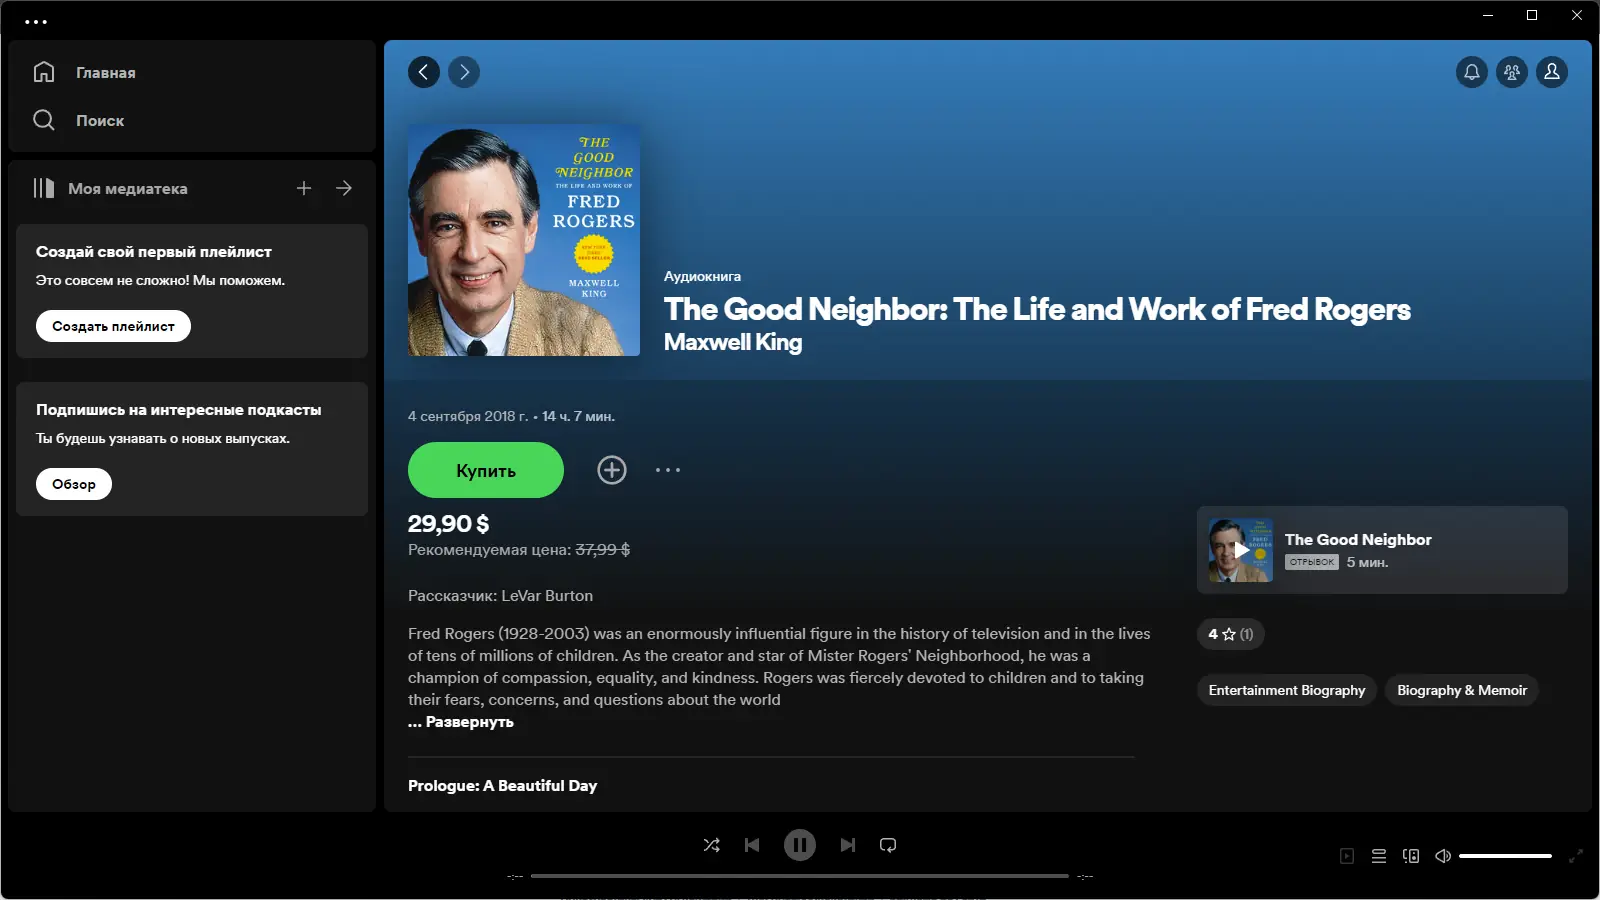1600x900 pixels.
Task: Enter full screen mode icon
Action: click(1576, 856)
